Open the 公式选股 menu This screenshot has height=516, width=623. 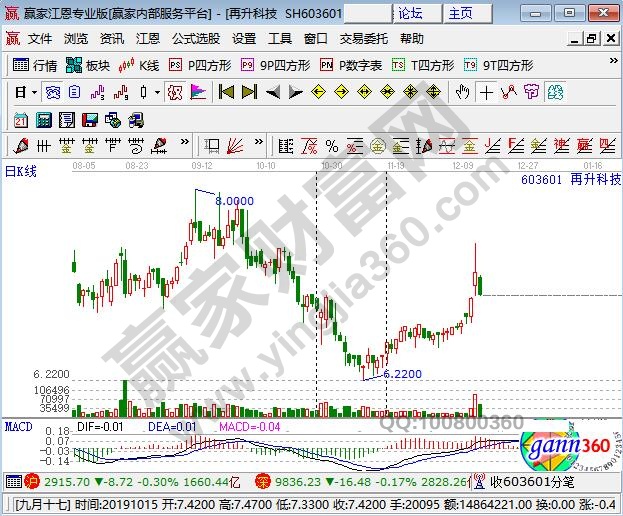pyautogui.click(x=196, y=39)
